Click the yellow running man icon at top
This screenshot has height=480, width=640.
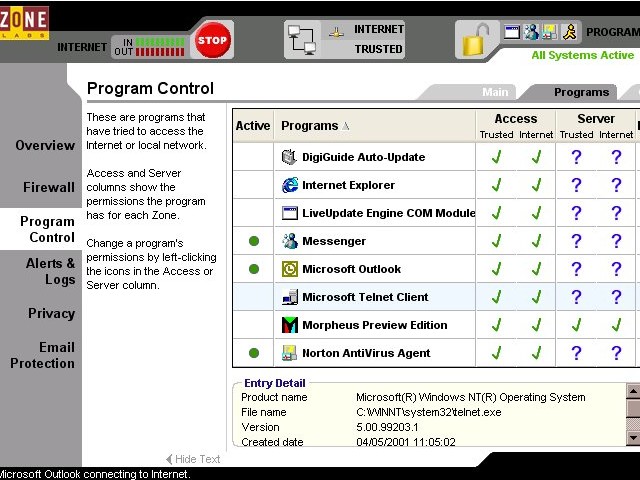click(x=570, y=32)
